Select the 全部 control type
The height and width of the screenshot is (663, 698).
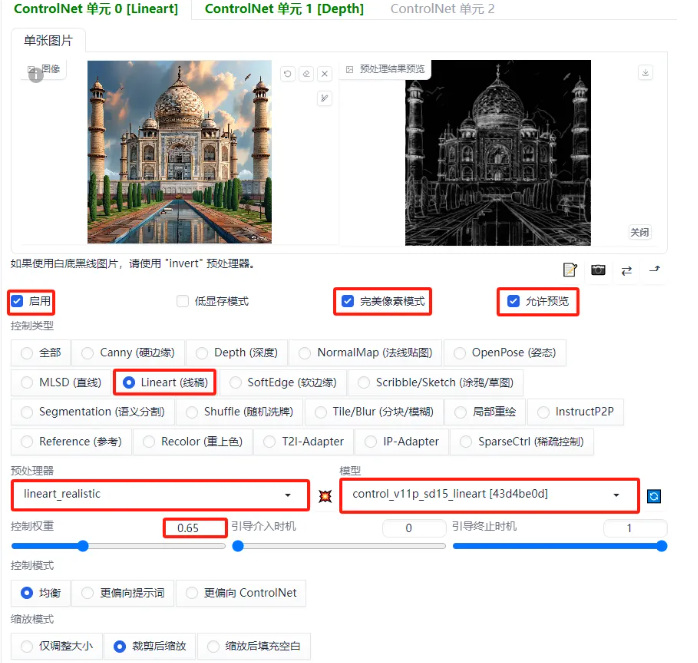pos(41,353)
